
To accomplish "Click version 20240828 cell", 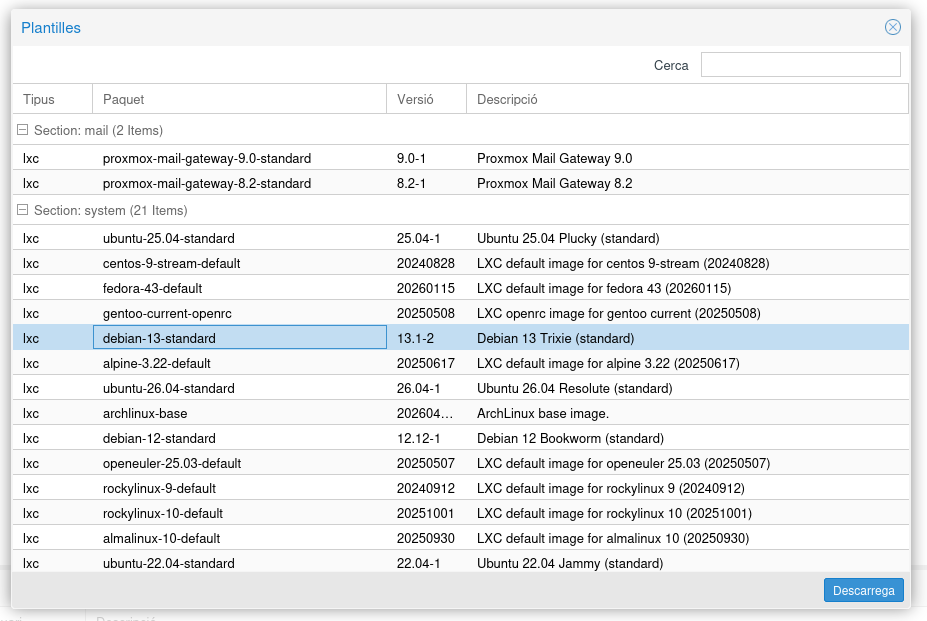I will [426, 263].
